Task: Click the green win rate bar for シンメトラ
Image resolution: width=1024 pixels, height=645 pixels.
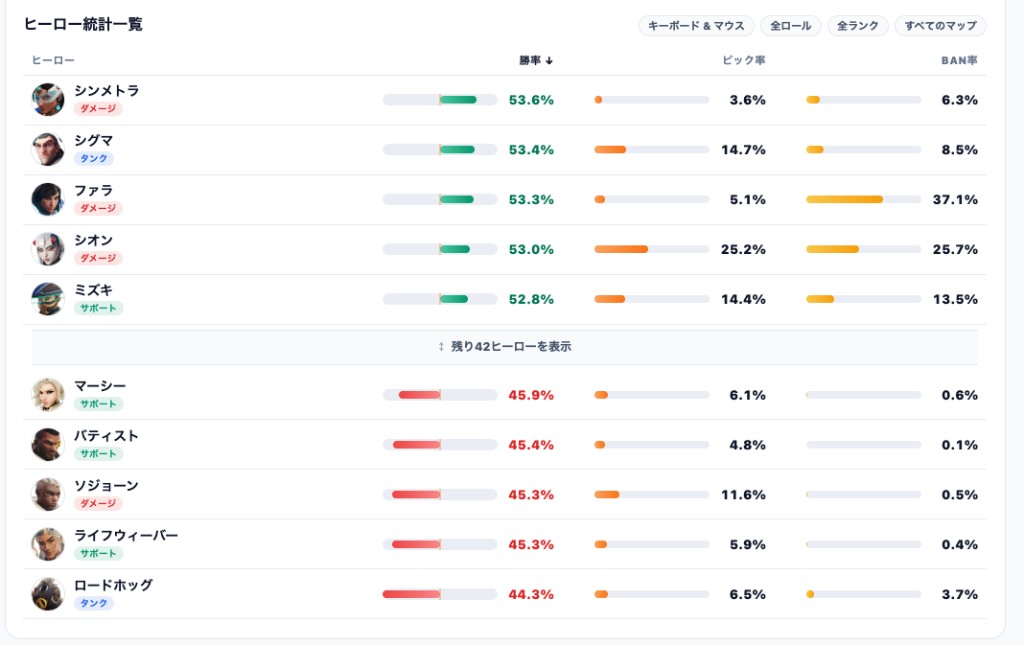Action: pos(458,100)
